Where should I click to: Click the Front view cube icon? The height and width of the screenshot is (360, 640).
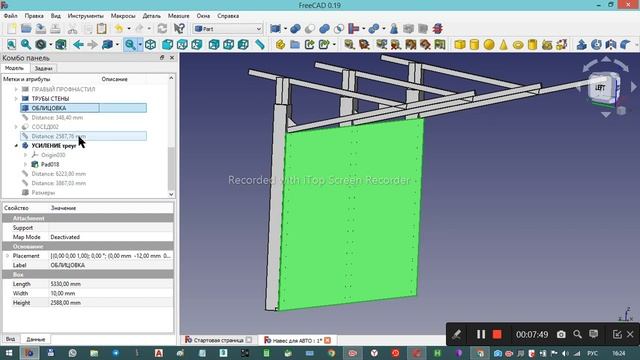(x=167, y=44)
